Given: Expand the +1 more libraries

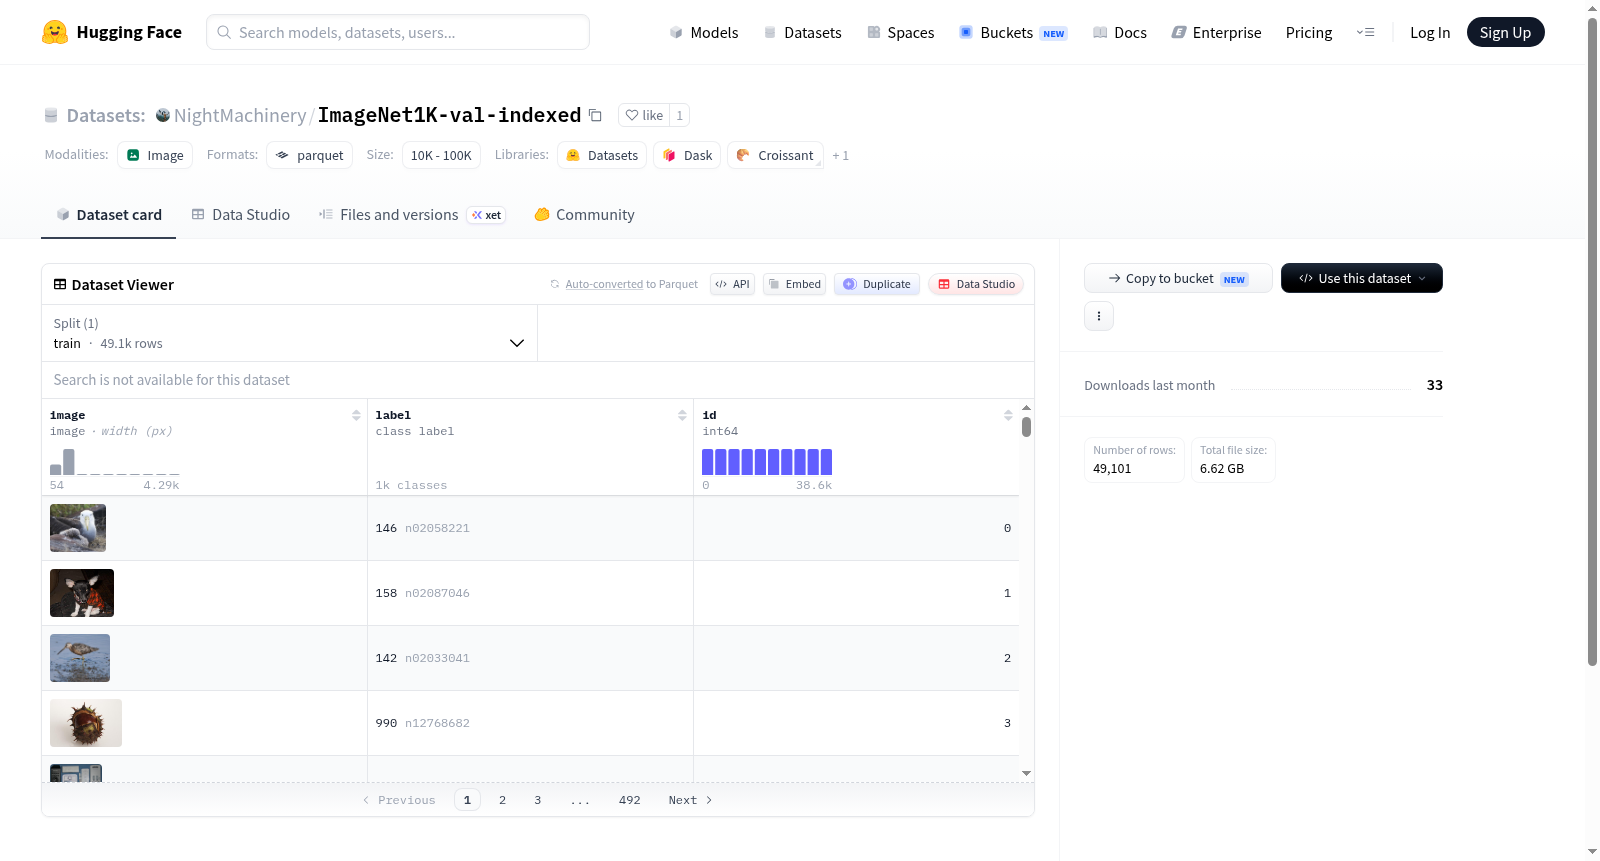Looking at the screenshot, I should click(x=840, y=156).
